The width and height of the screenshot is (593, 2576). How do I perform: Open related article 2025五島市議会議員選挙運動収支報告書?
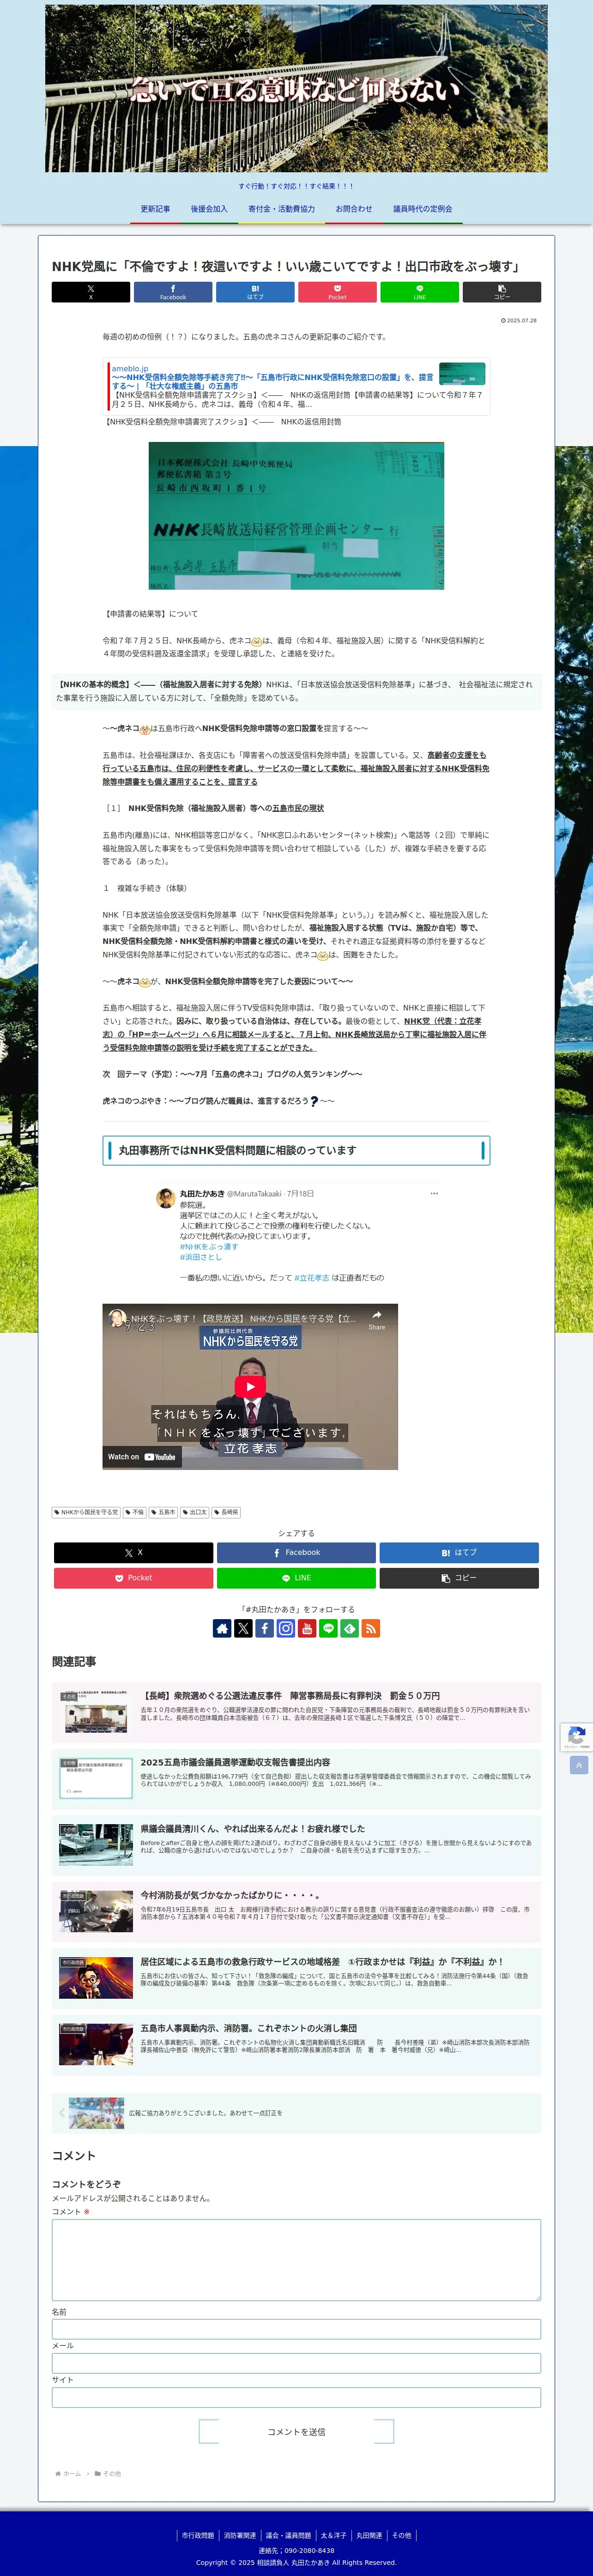[296, 1779]
